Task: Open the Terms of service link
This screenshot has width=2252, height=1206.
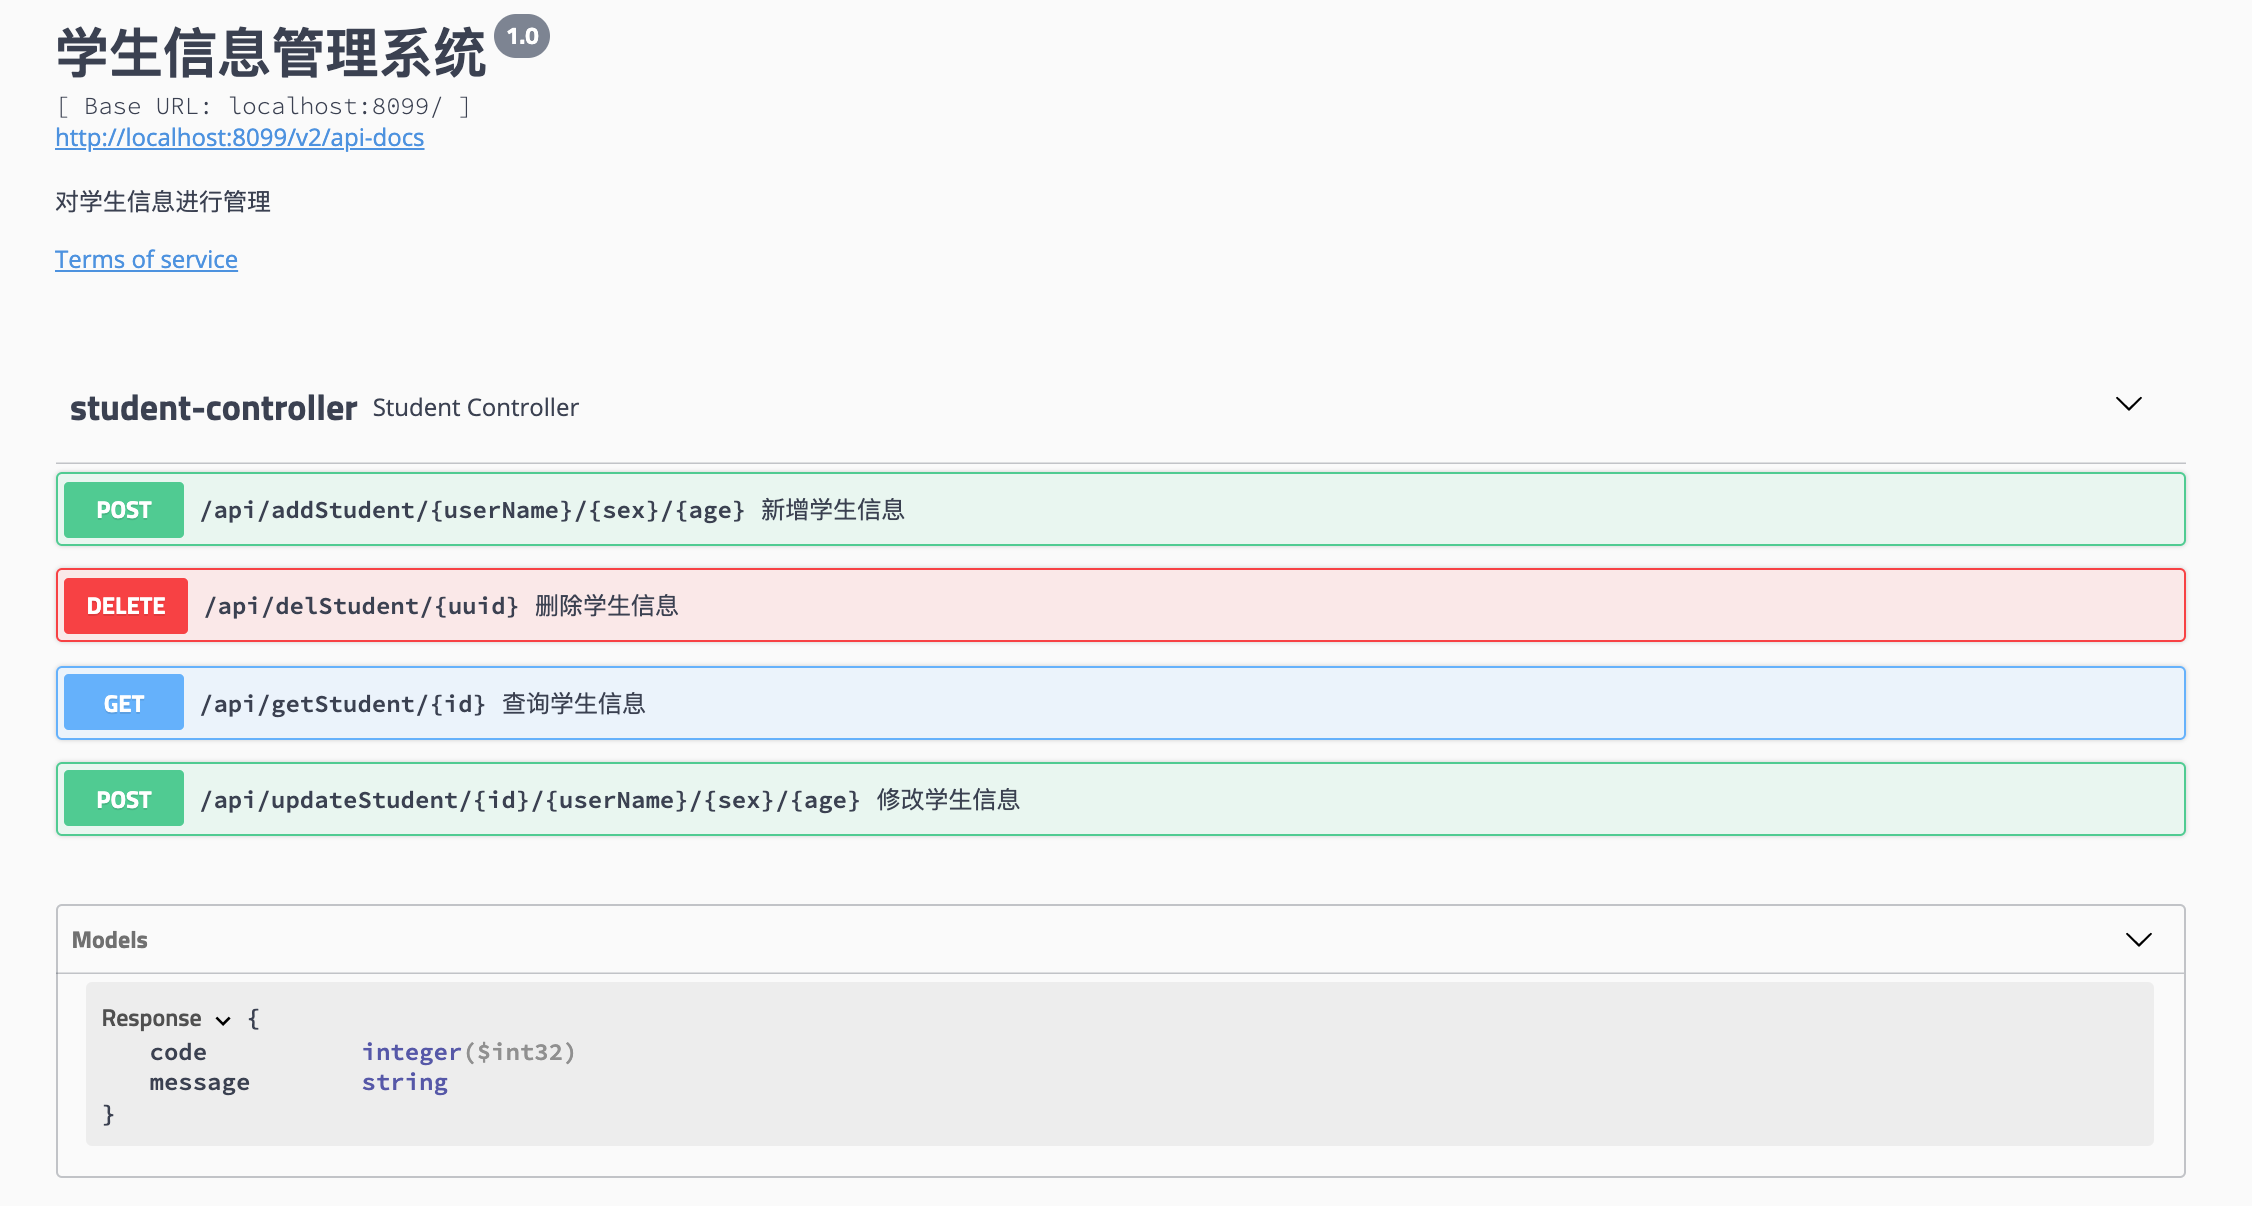Action: tap(146, 259)
